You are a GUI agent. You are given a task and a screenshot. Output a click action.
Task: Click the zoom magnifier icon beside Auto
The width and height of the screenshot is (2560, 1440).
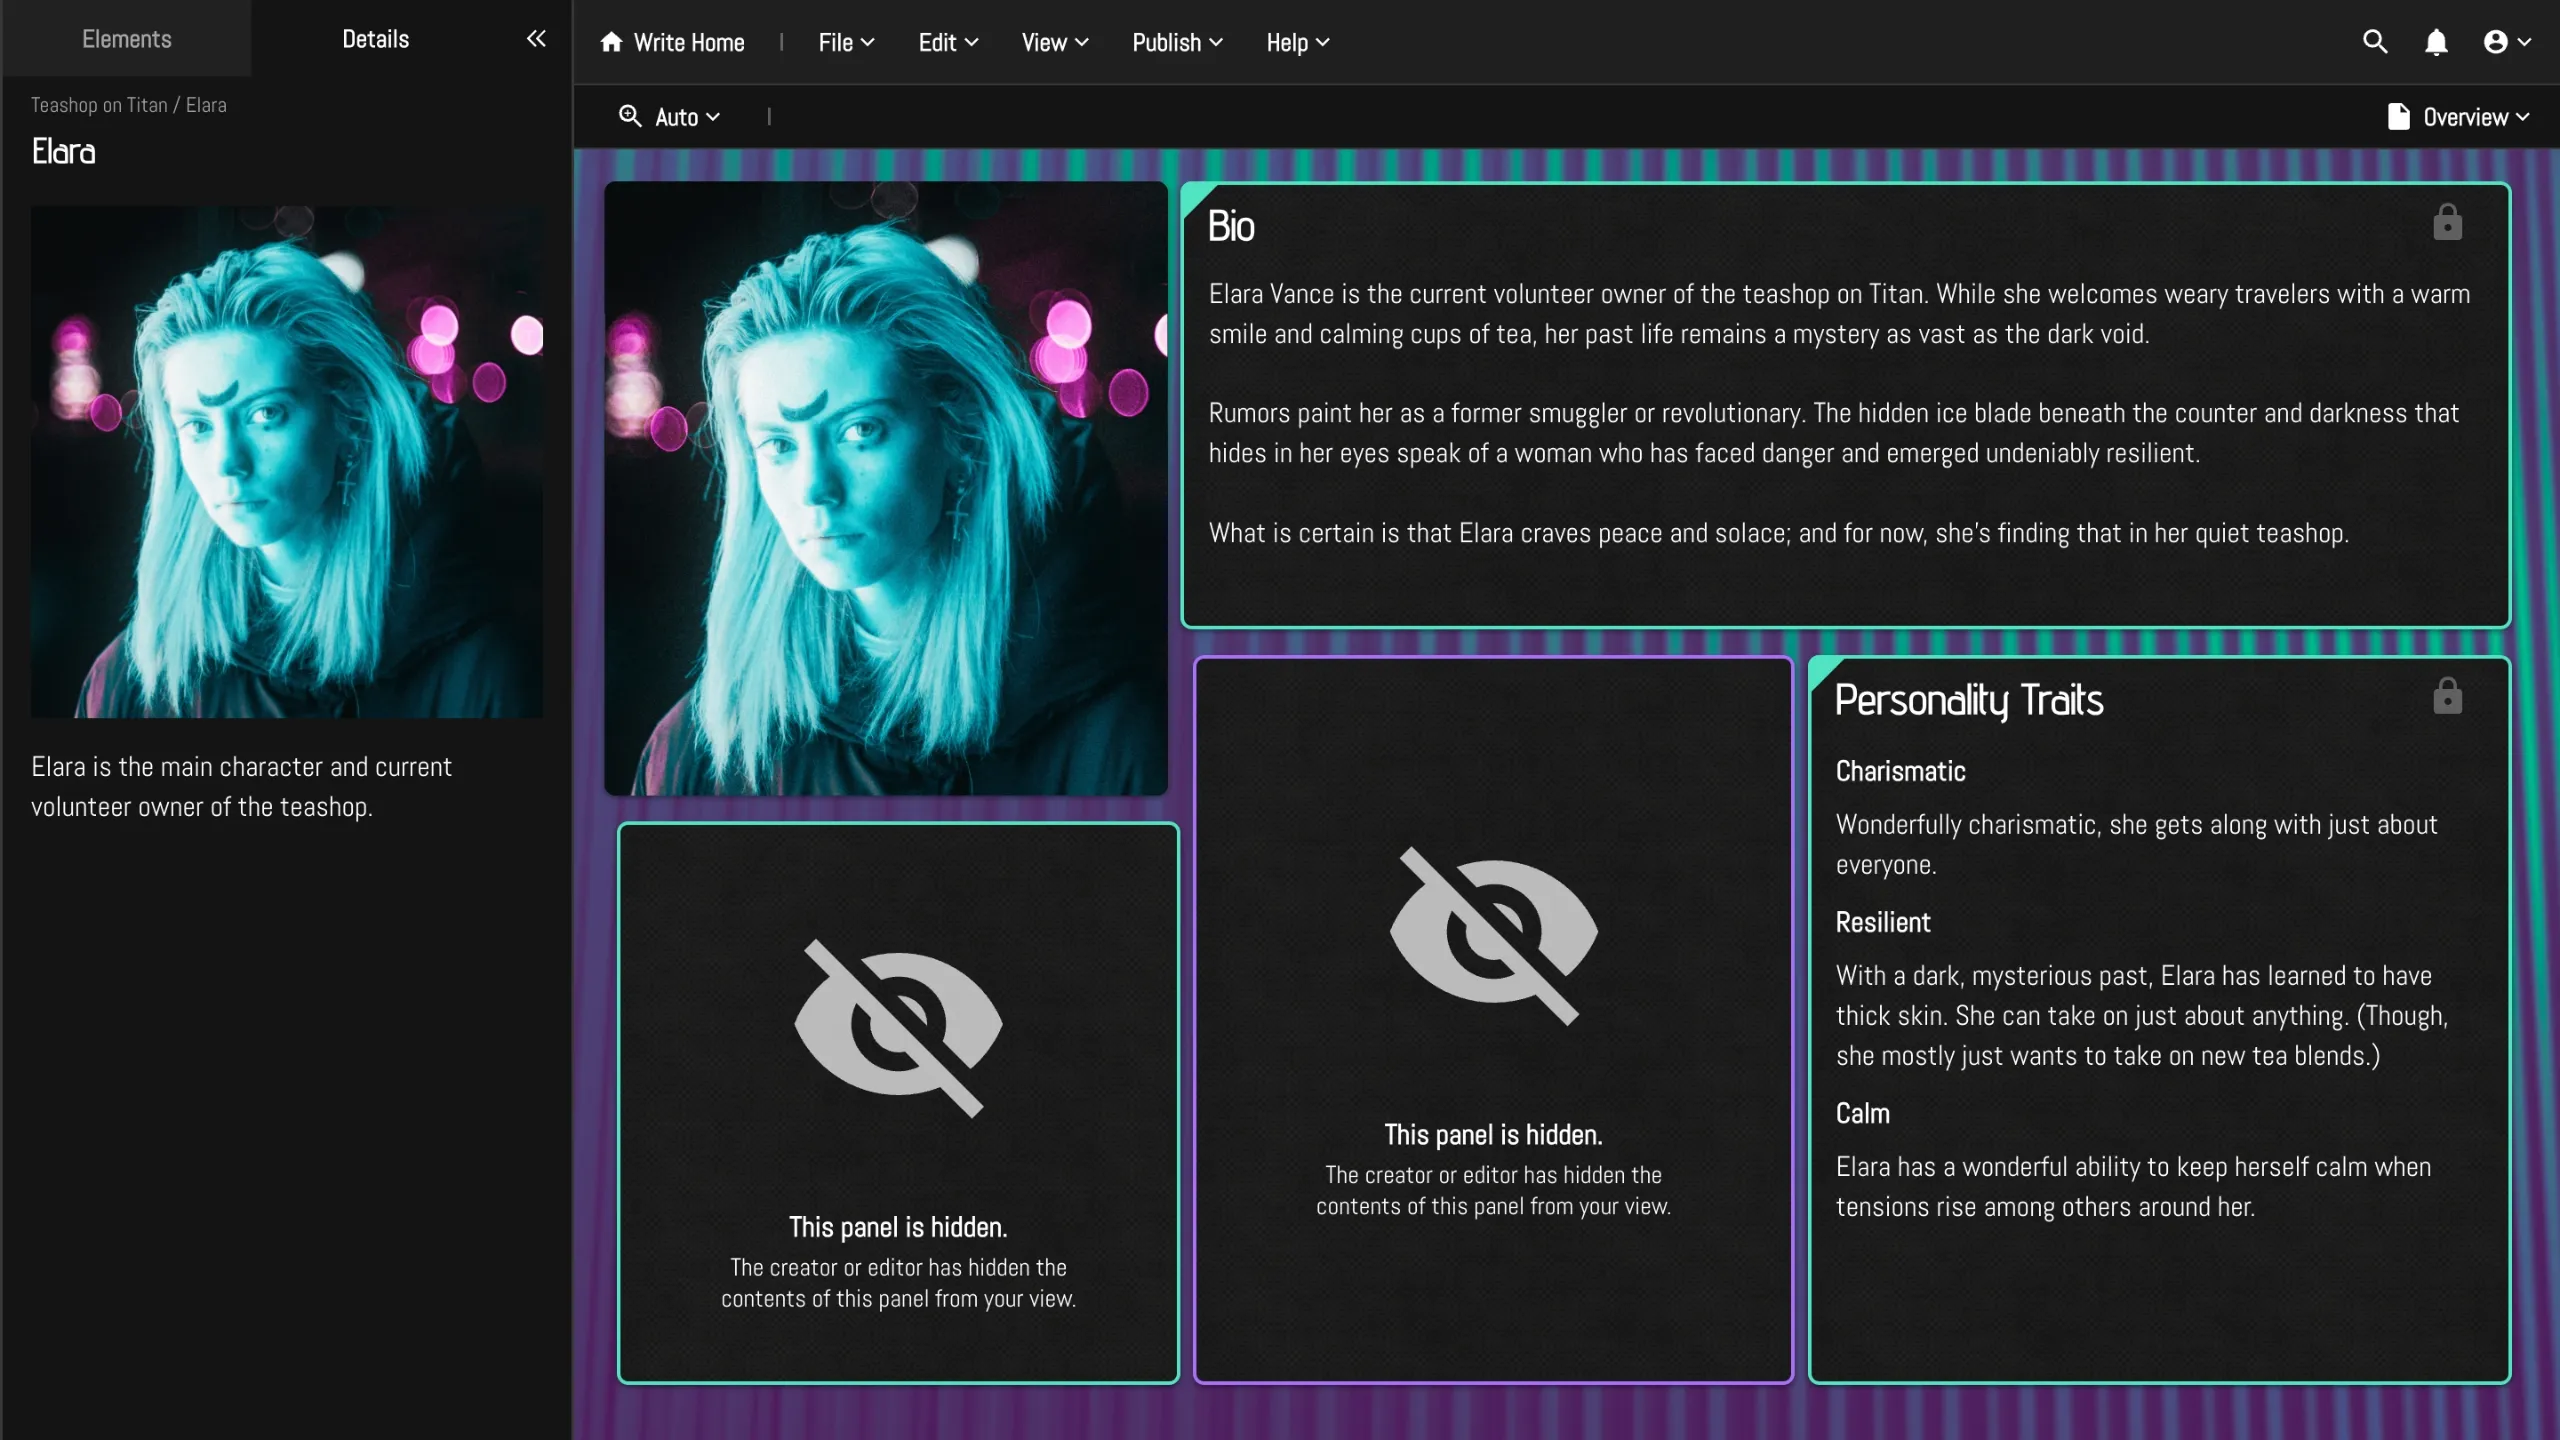[x=630, y=116]
